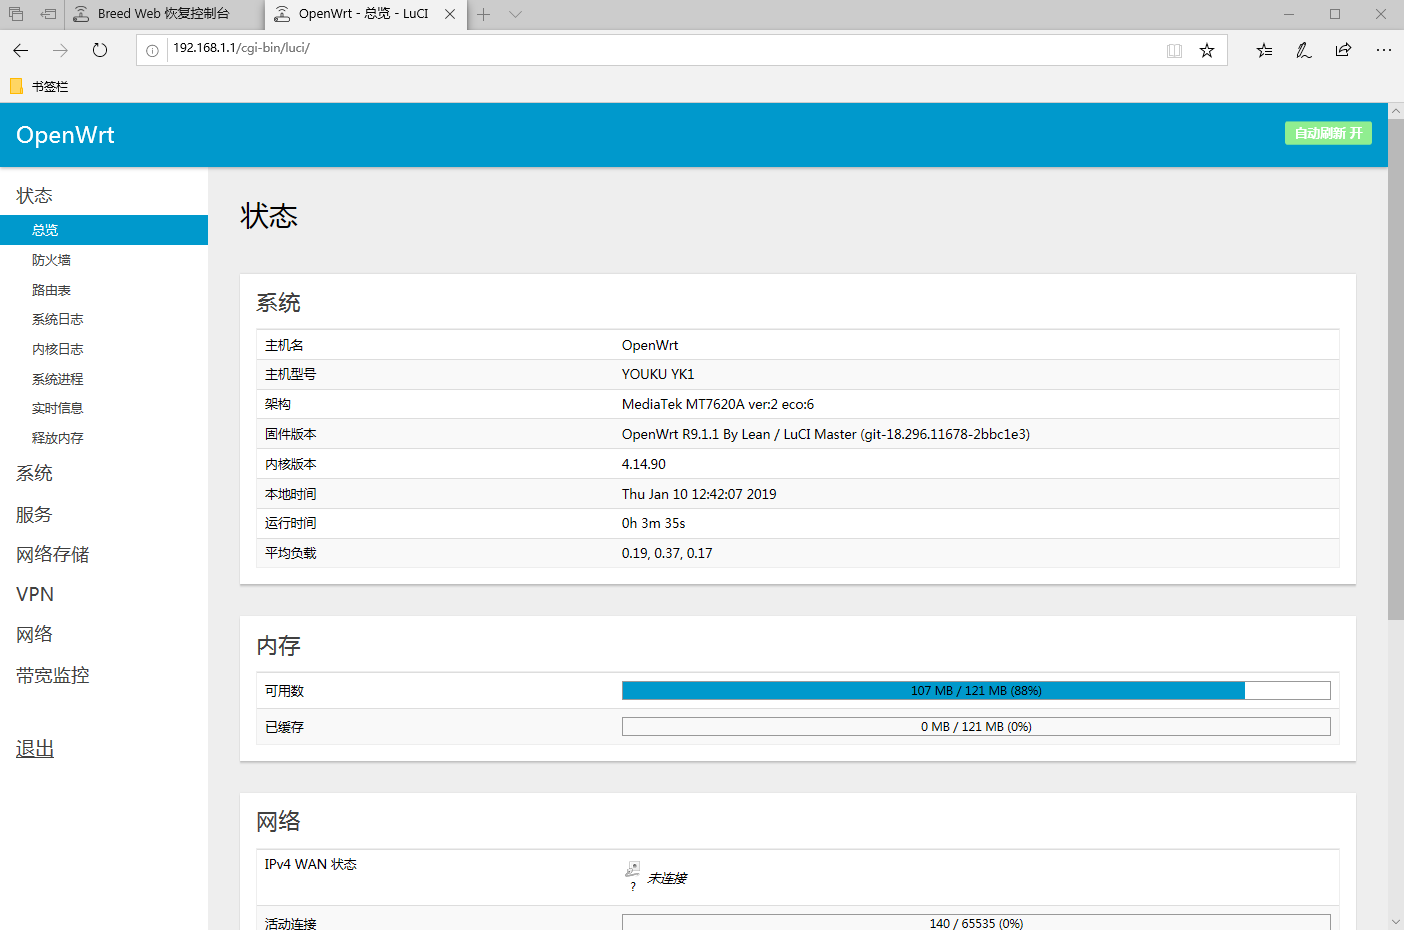Viewport: 1404px width, 930px height.
Task: Open browser settings ellipsis menu
Action: coord(1384,50)
